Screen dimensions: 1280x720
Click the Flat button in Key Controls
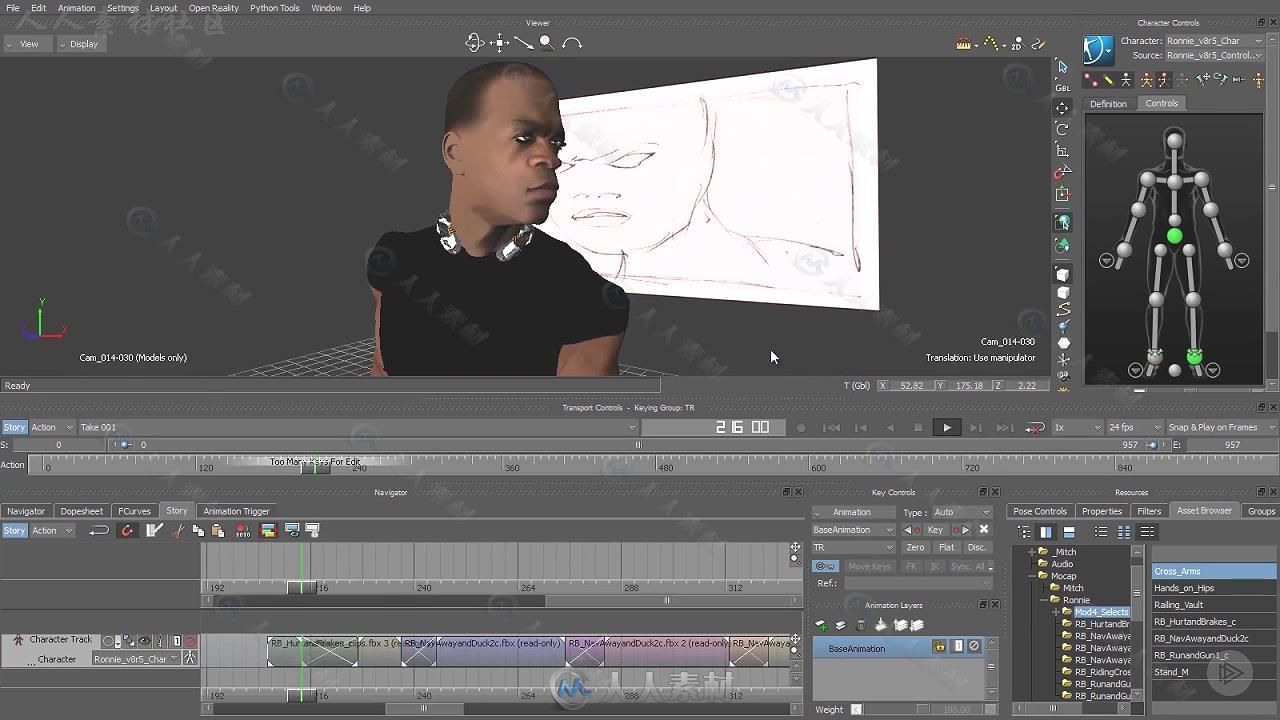pos(946,548)
